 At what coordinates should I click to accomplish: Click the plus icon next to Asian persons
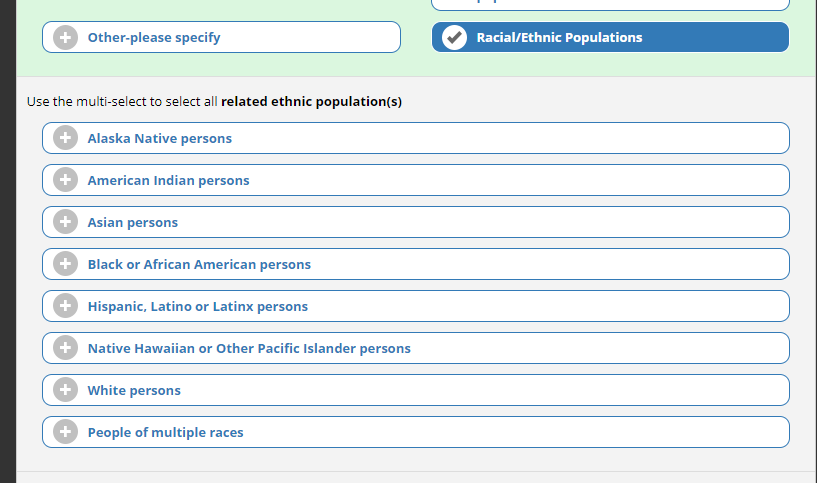coord(66,222)
